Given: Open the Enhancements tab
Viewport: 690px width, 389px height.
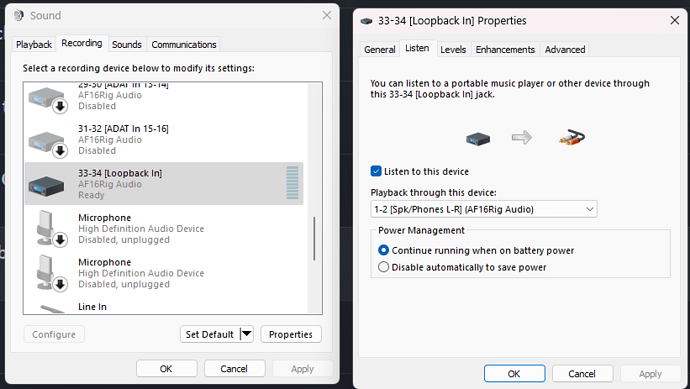Looking at the screenshot, I should (505, 49).
